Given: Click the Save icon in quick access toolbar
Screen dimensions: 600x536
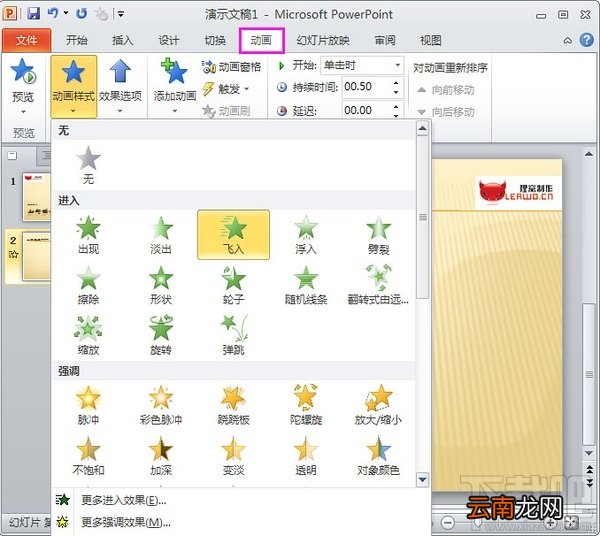Looking at the screenshot, I should coord(33,14).
